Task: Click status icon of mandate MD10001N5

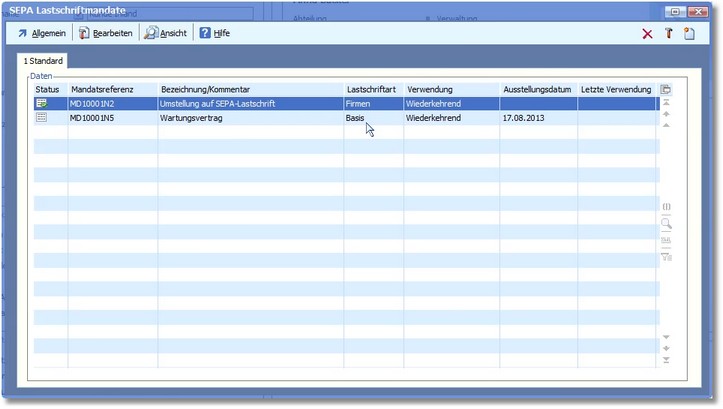Action: (x=41, y=117)
